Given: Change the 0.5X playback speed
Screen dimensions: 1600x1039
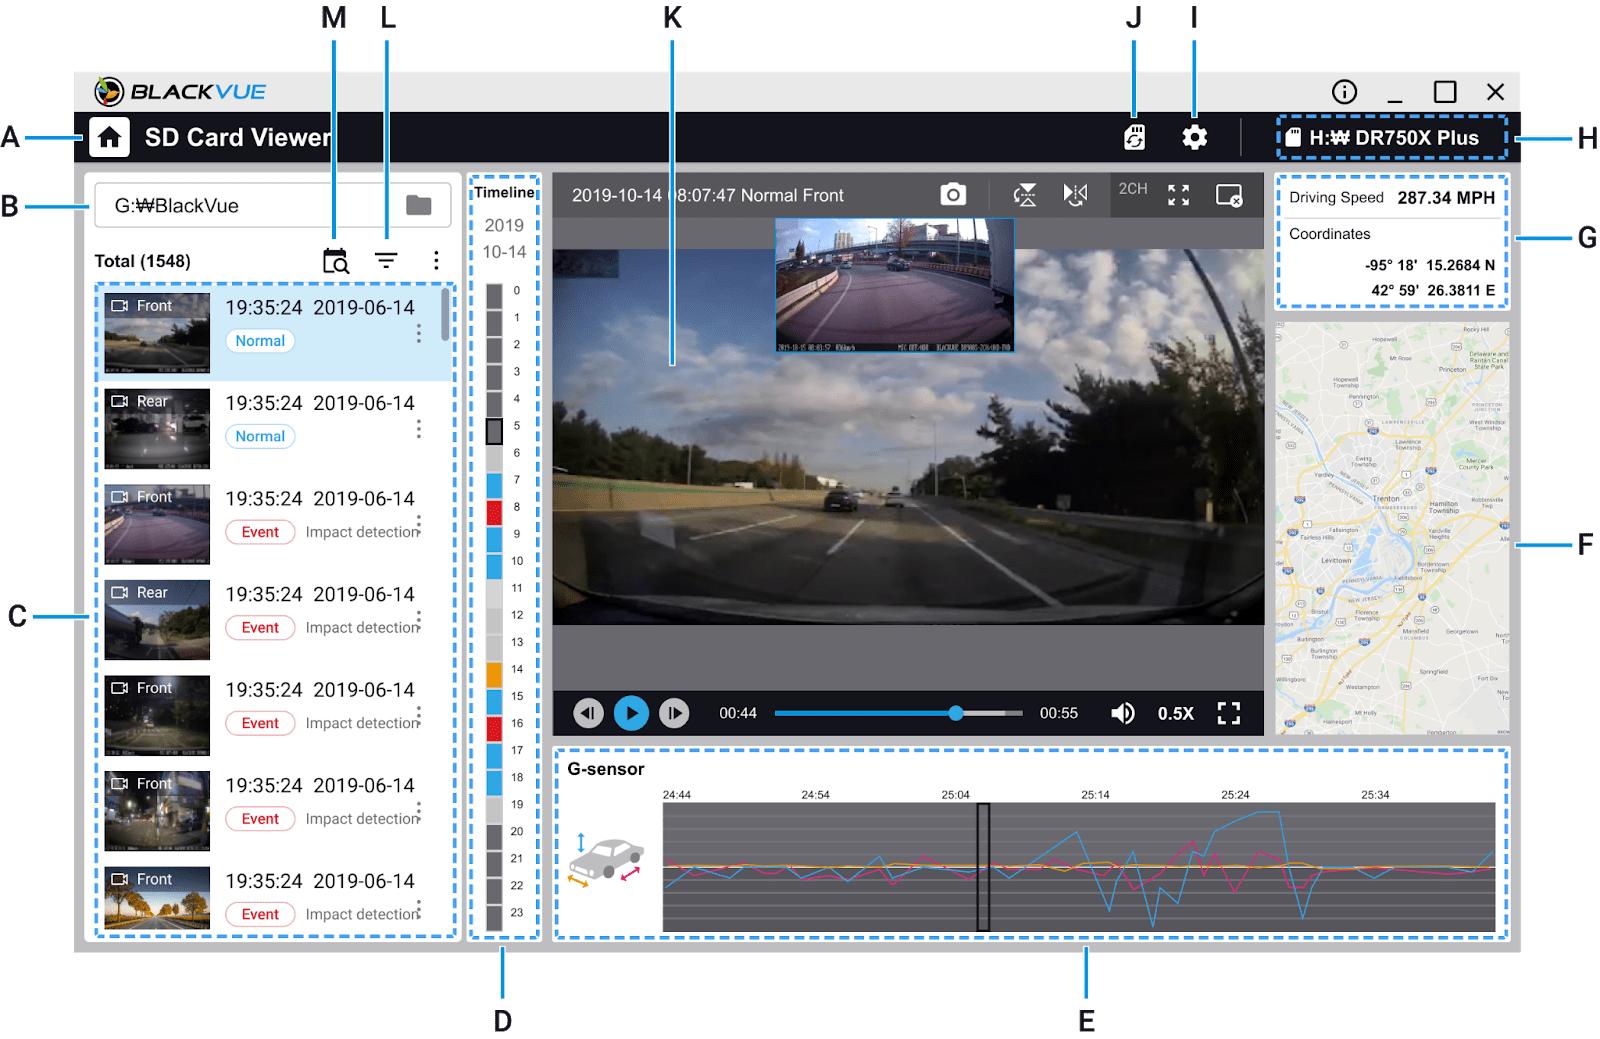Looking at the screenshot, I should pyautogui.click(x=1176, y=713).
